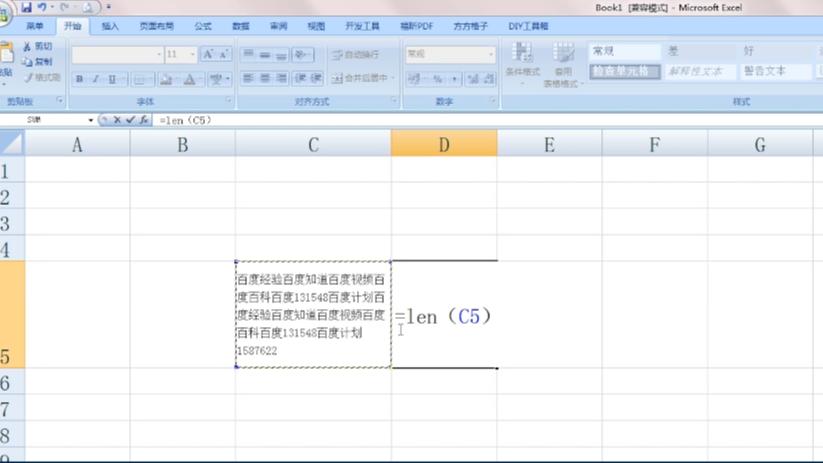Apply the dark 检查单元格 cell style
This screenshot has width=823, height=463.
tap(625, 71)
